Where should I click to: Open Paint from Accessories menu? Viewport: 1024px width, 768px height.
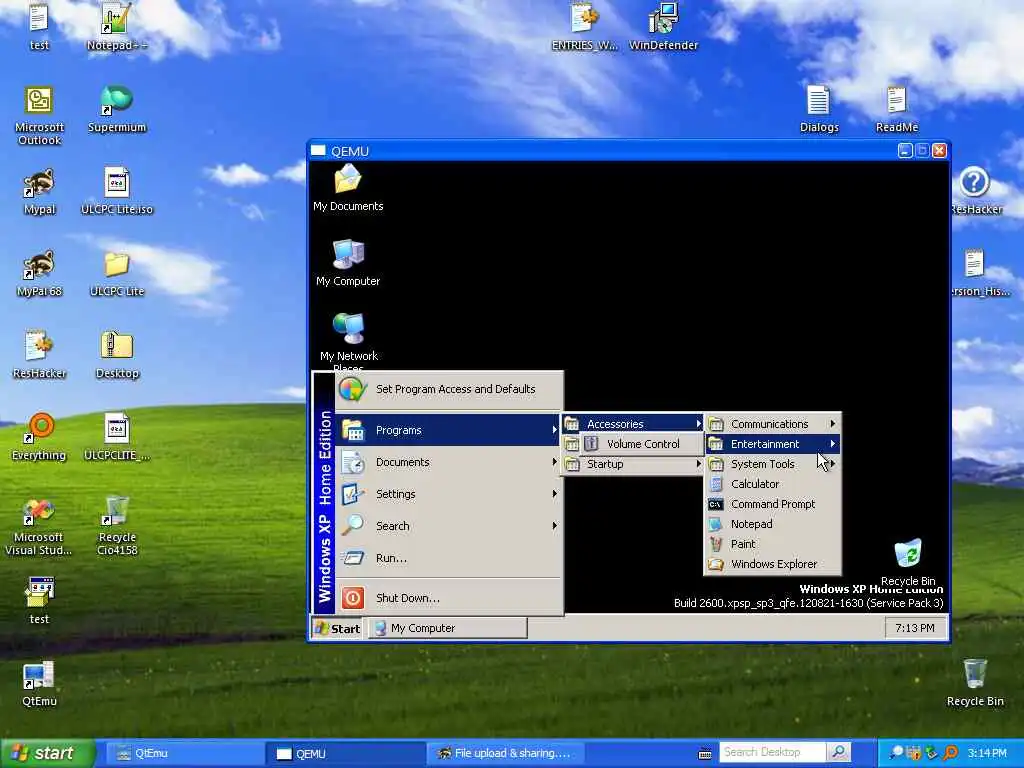point(773,544)
